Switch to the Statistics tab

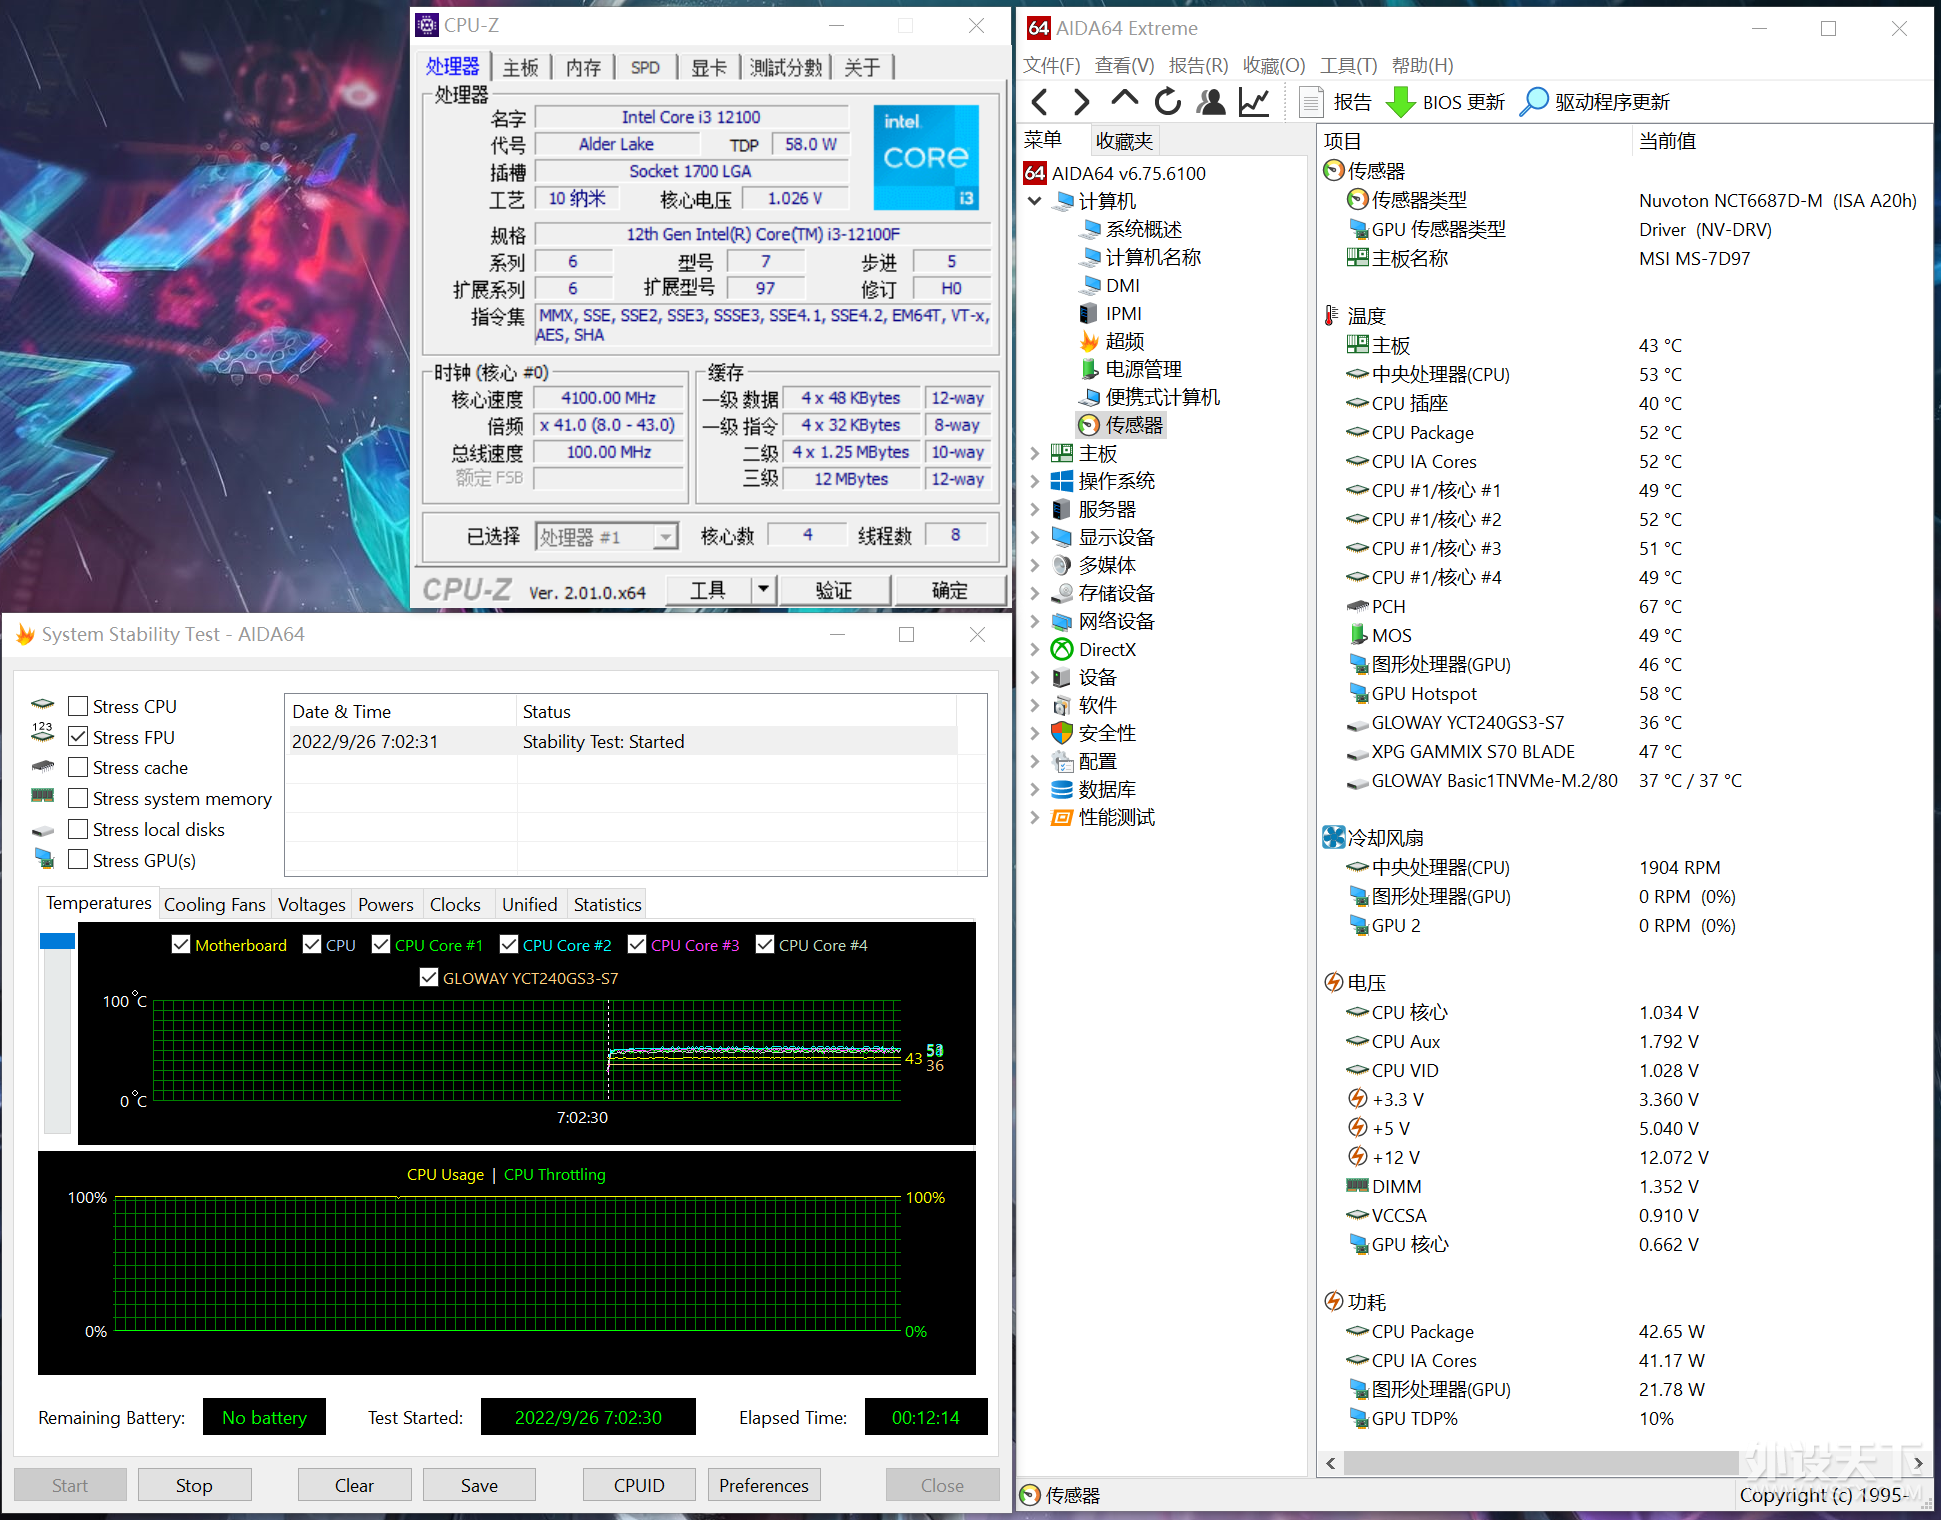[607, 904]
